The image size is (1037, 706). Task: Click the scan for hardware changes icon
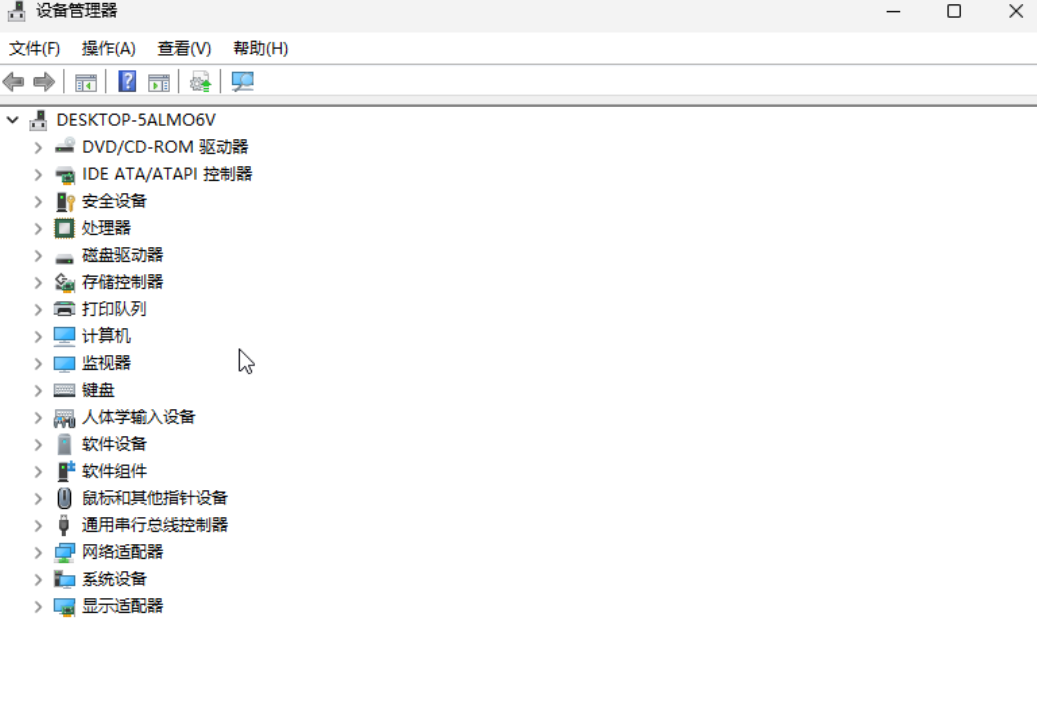(x=242, y=82)
